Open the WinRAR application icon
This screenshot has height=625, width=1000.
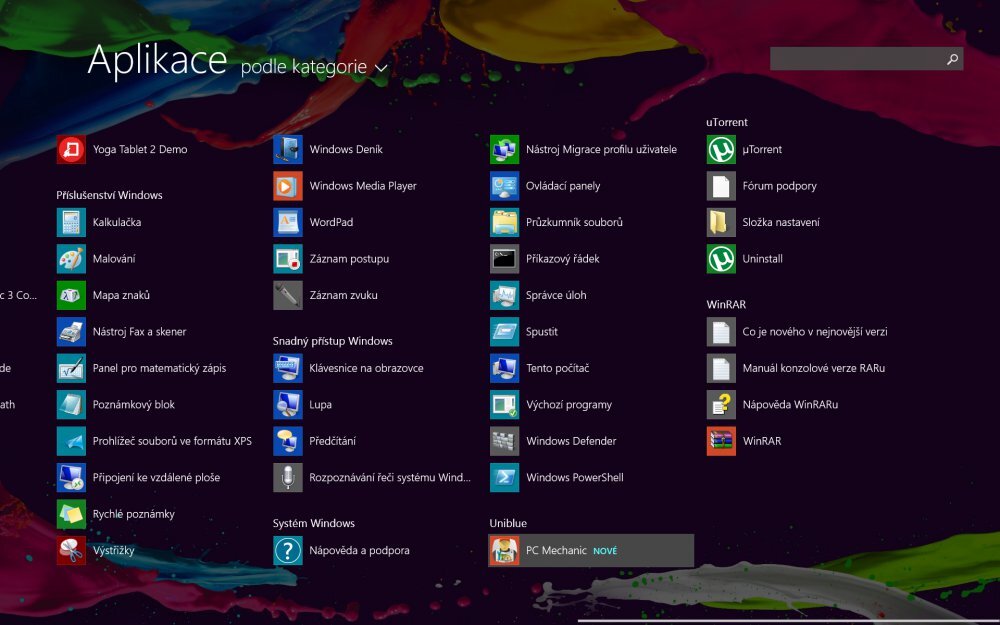point(721,441)
